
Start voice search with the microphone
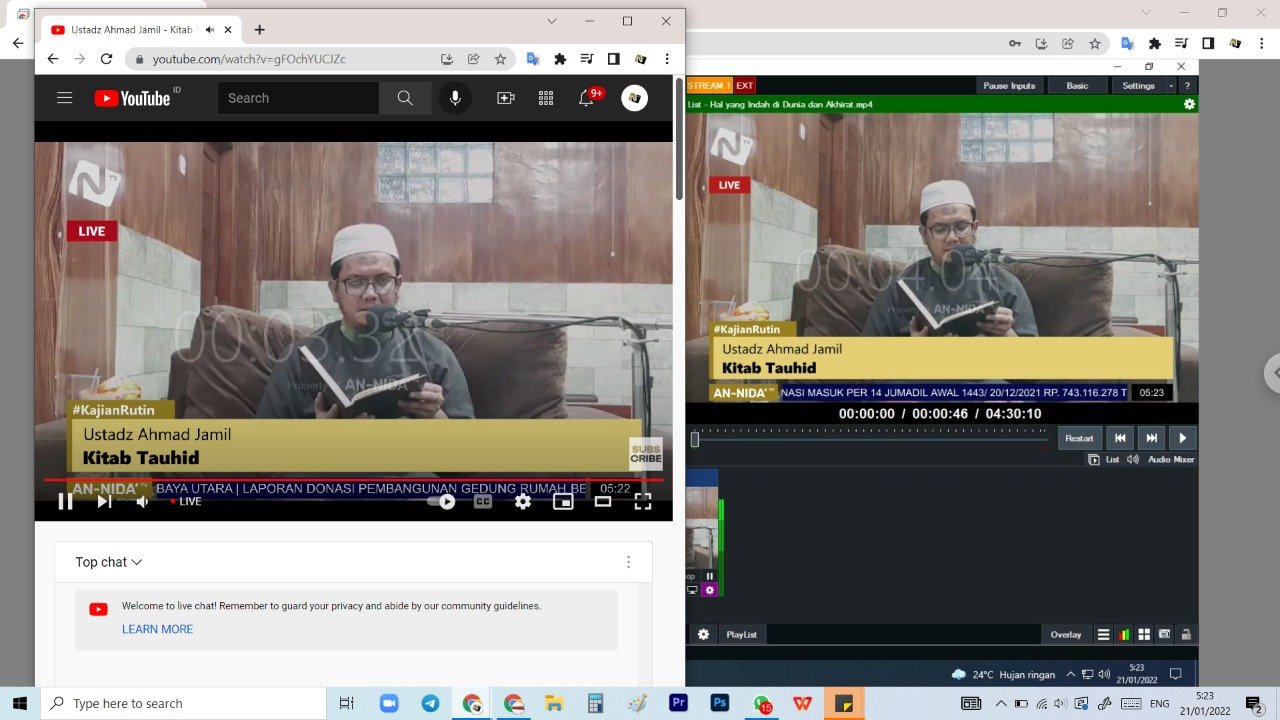[455, 98]
